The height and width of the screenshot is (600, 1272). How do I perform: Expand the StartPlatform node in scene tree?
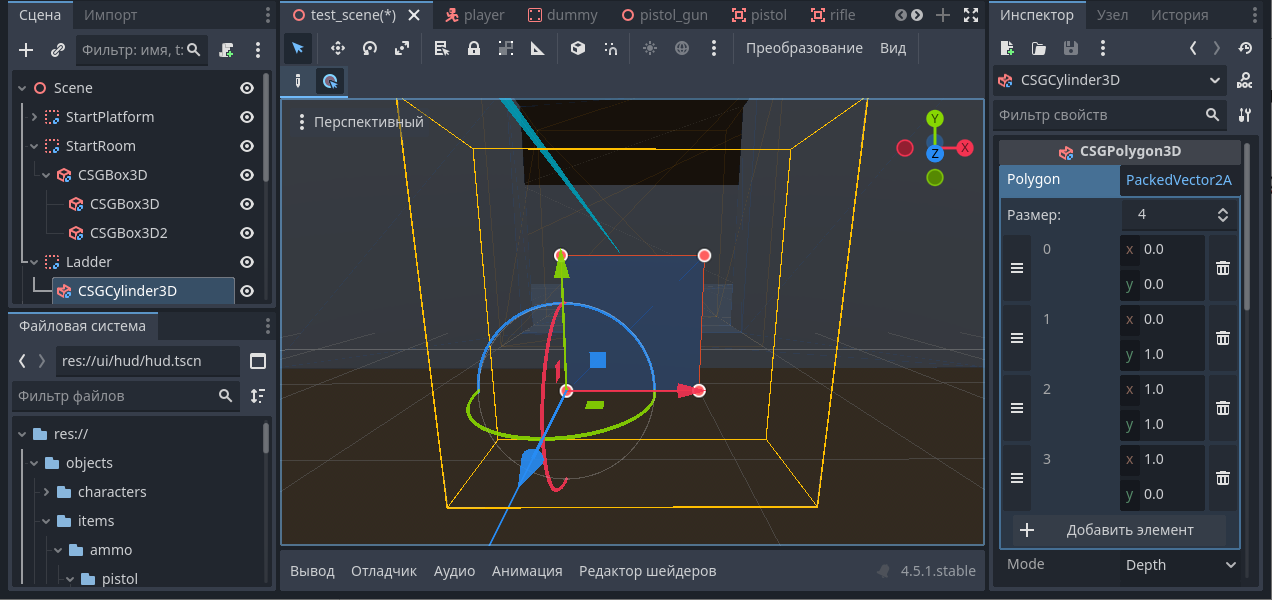point(34,117)
